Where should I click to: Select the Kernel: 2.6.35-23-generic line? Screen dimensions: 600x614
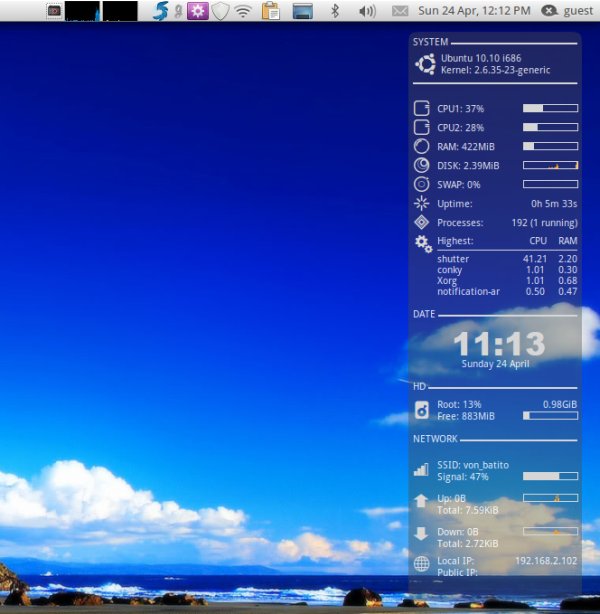pyautogui.click(x=495, y=70)
